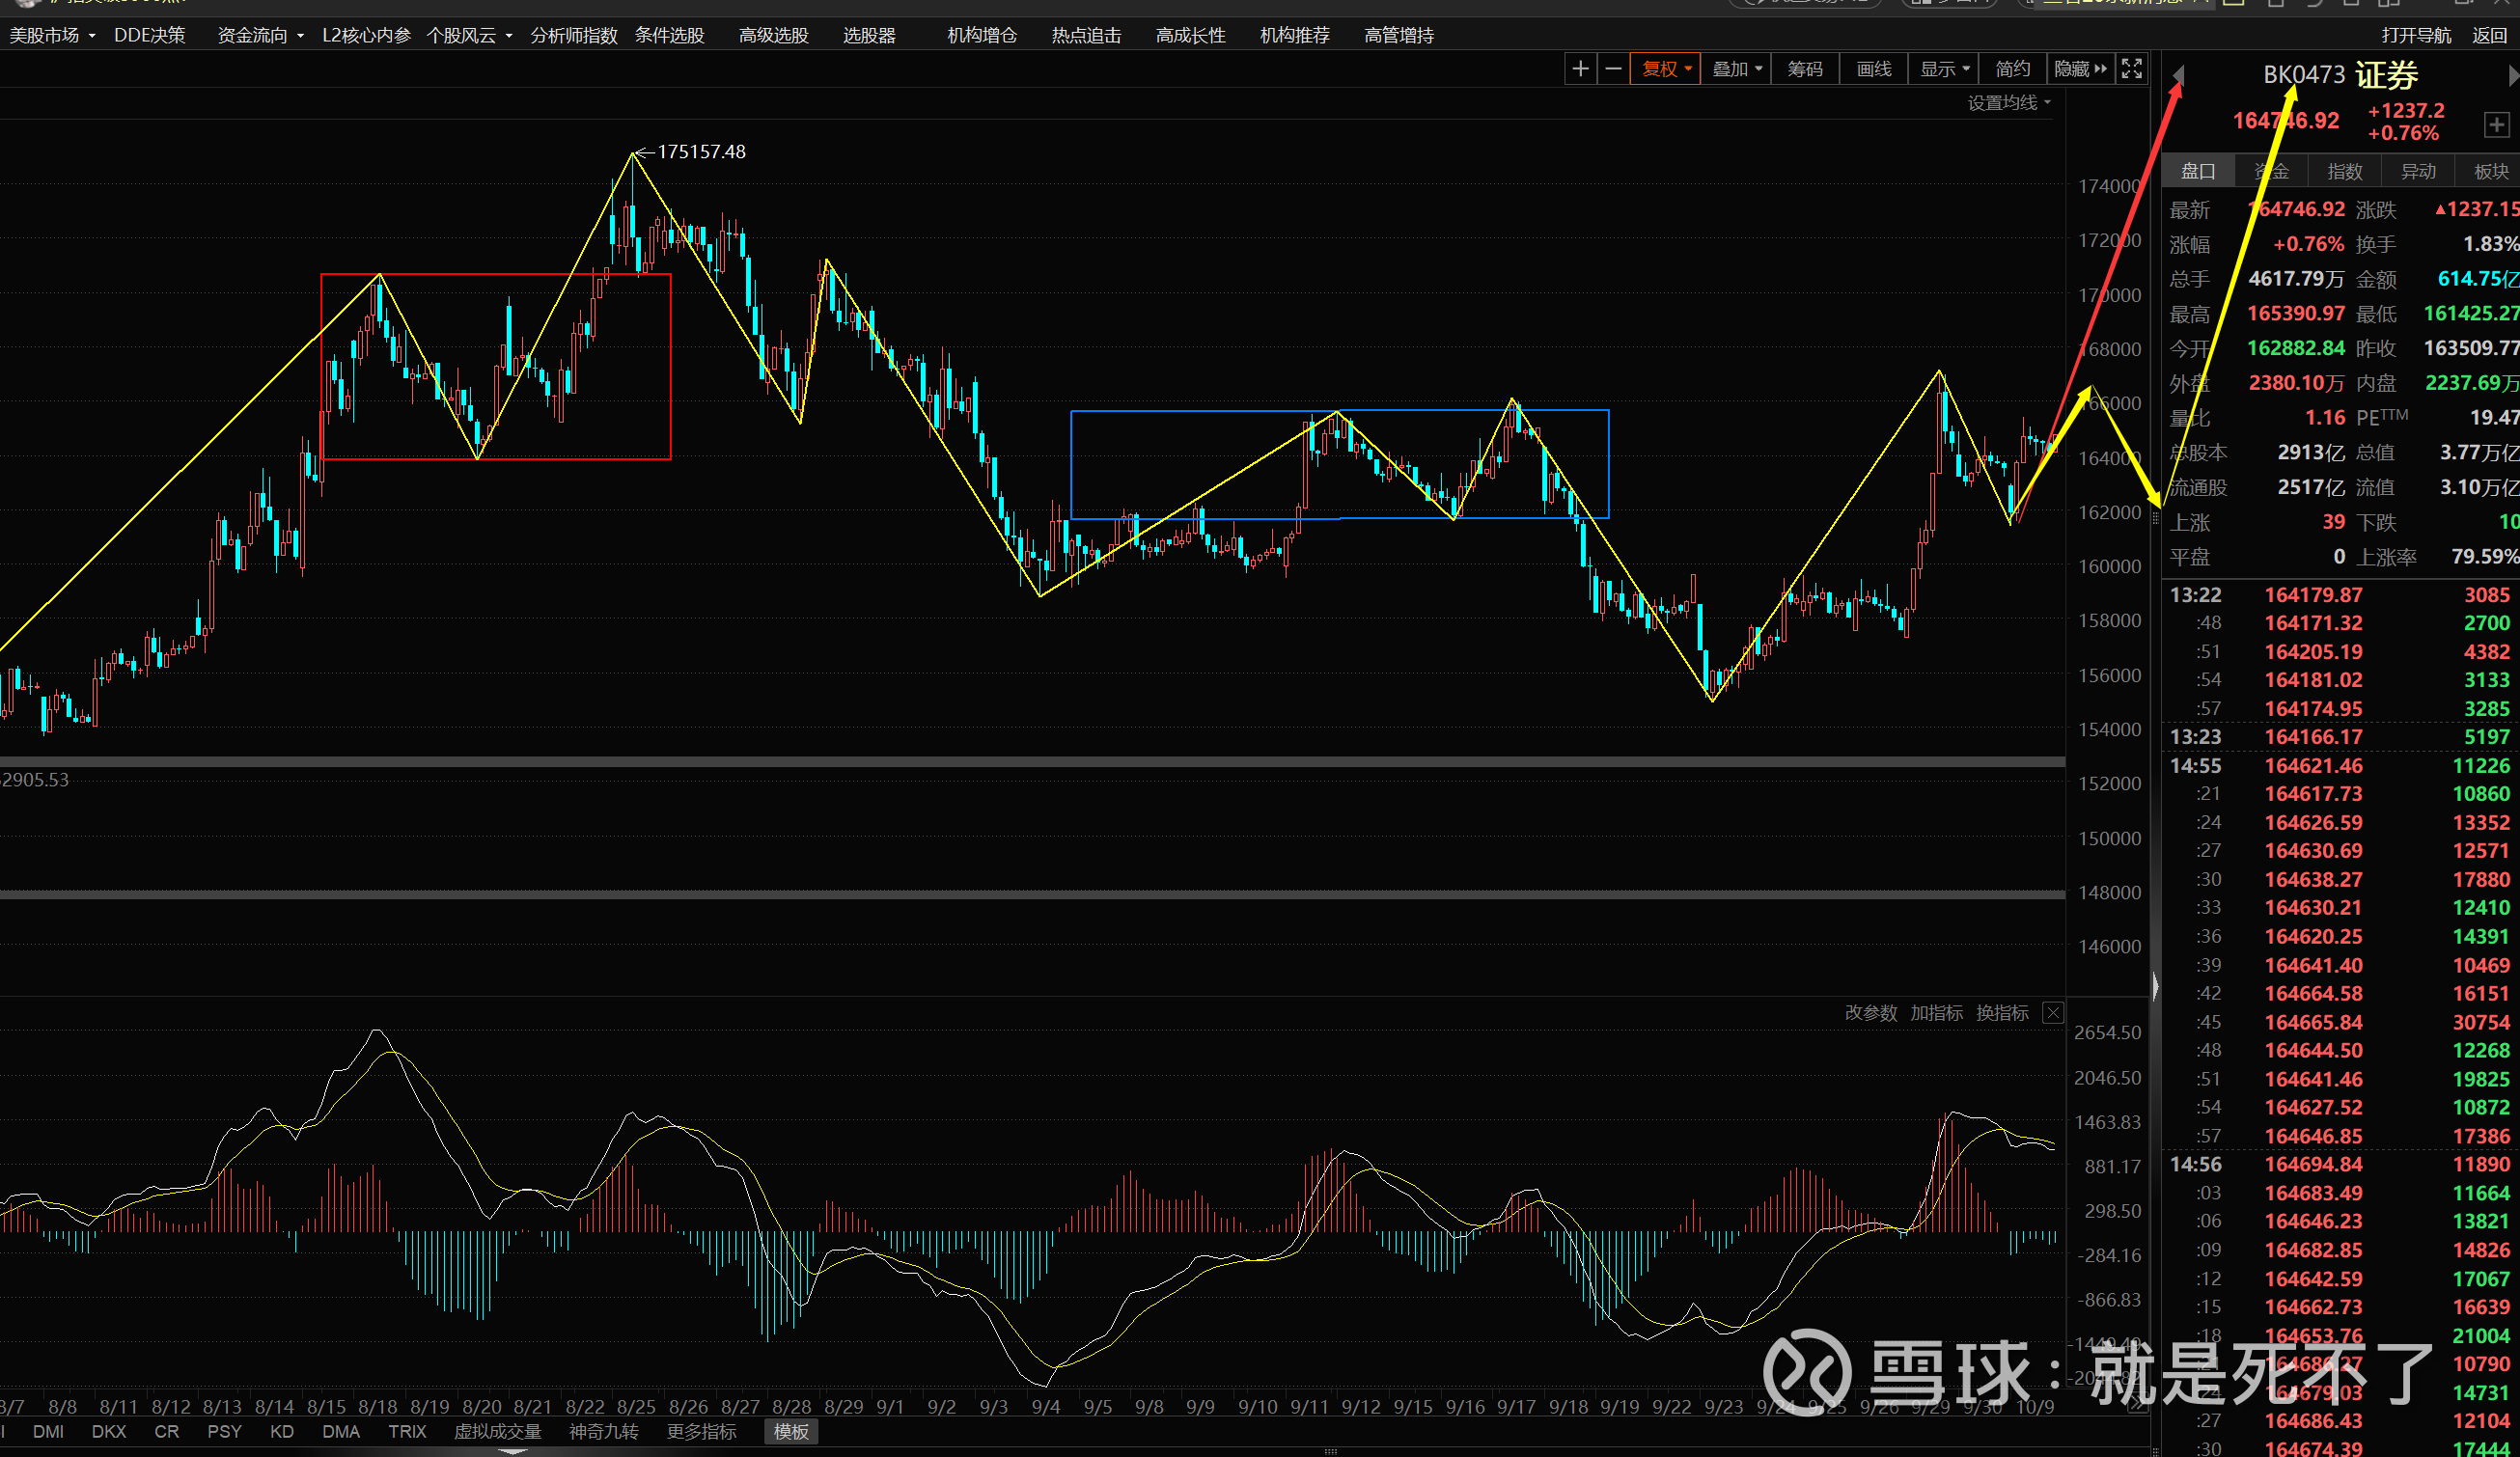
Task: Click the zoom-out minus chart button
Action: click(x=1613, y=69)
